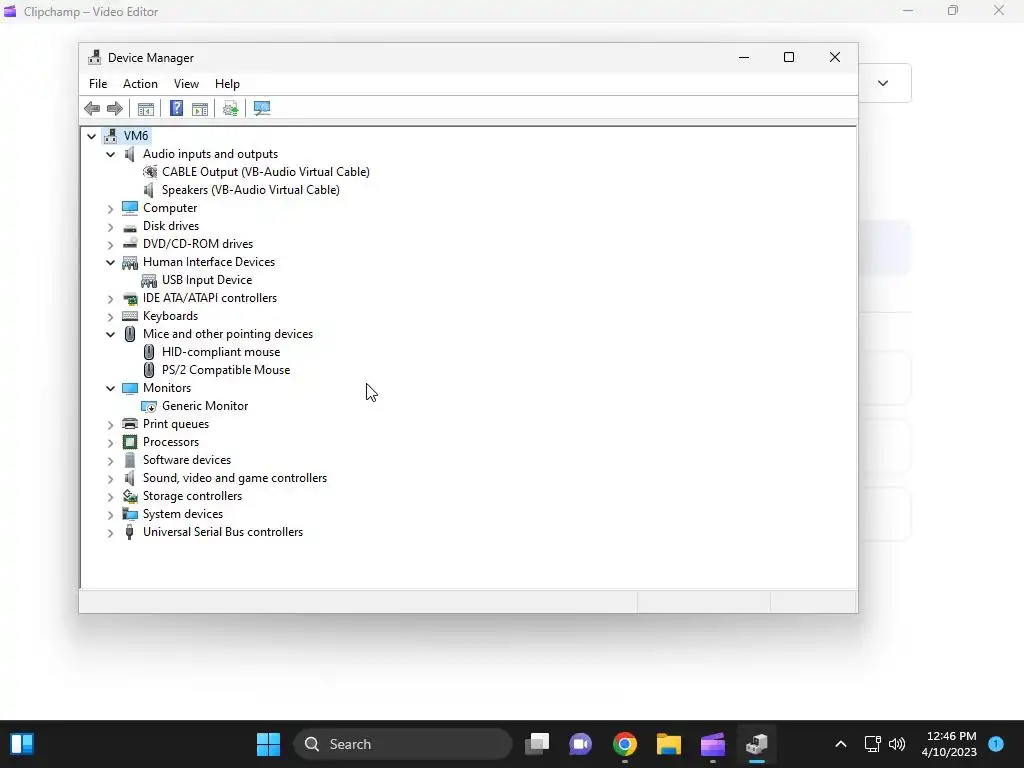Click the Computer category monitor icon
This screenshot has width=1024, height=768.
pos(130,208)
